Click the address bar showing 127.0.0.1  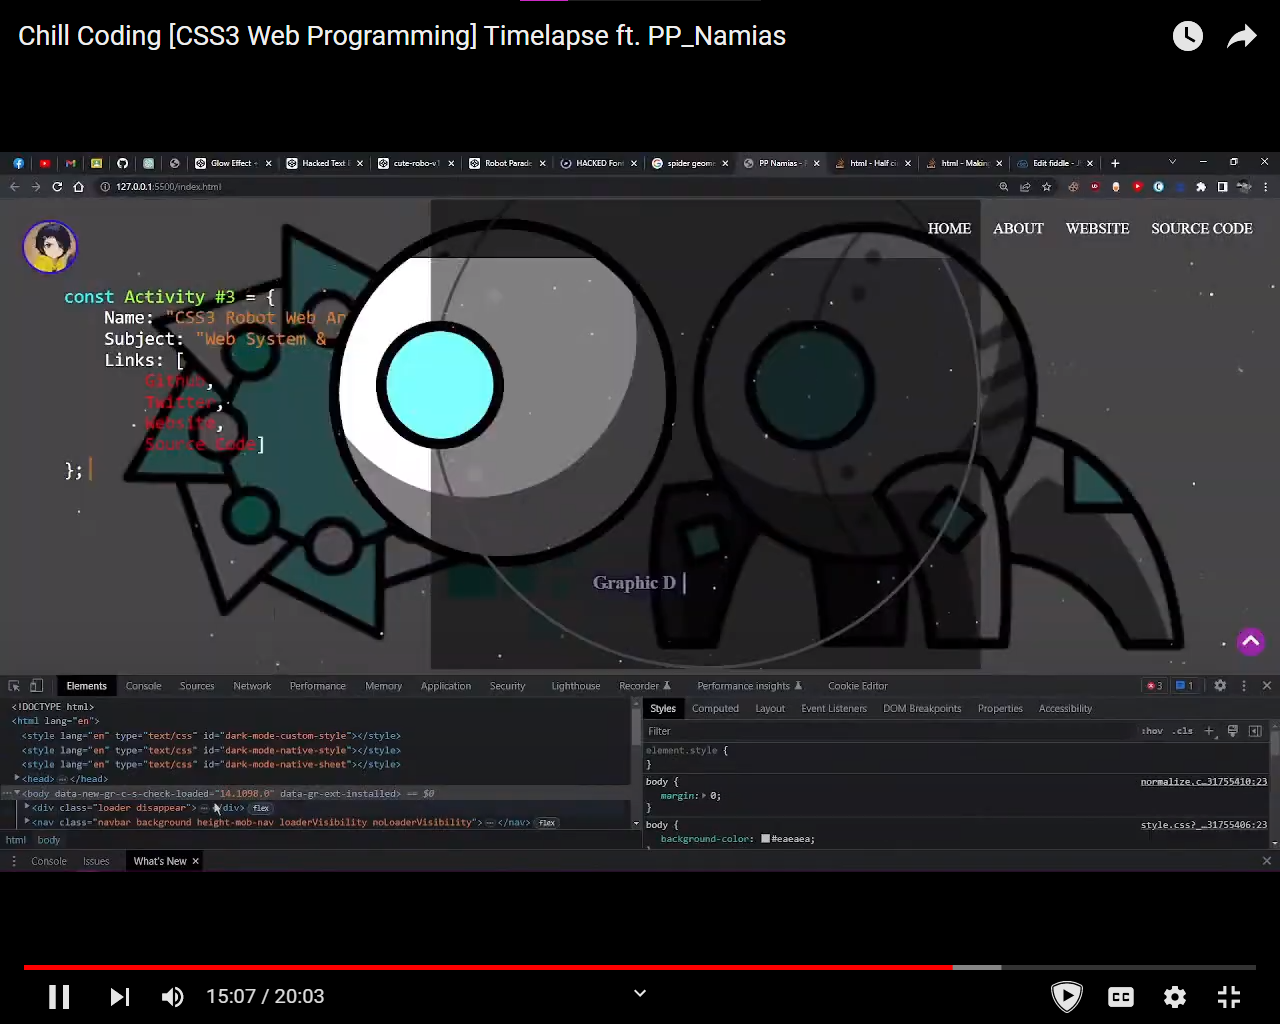(x=540, y=187)
